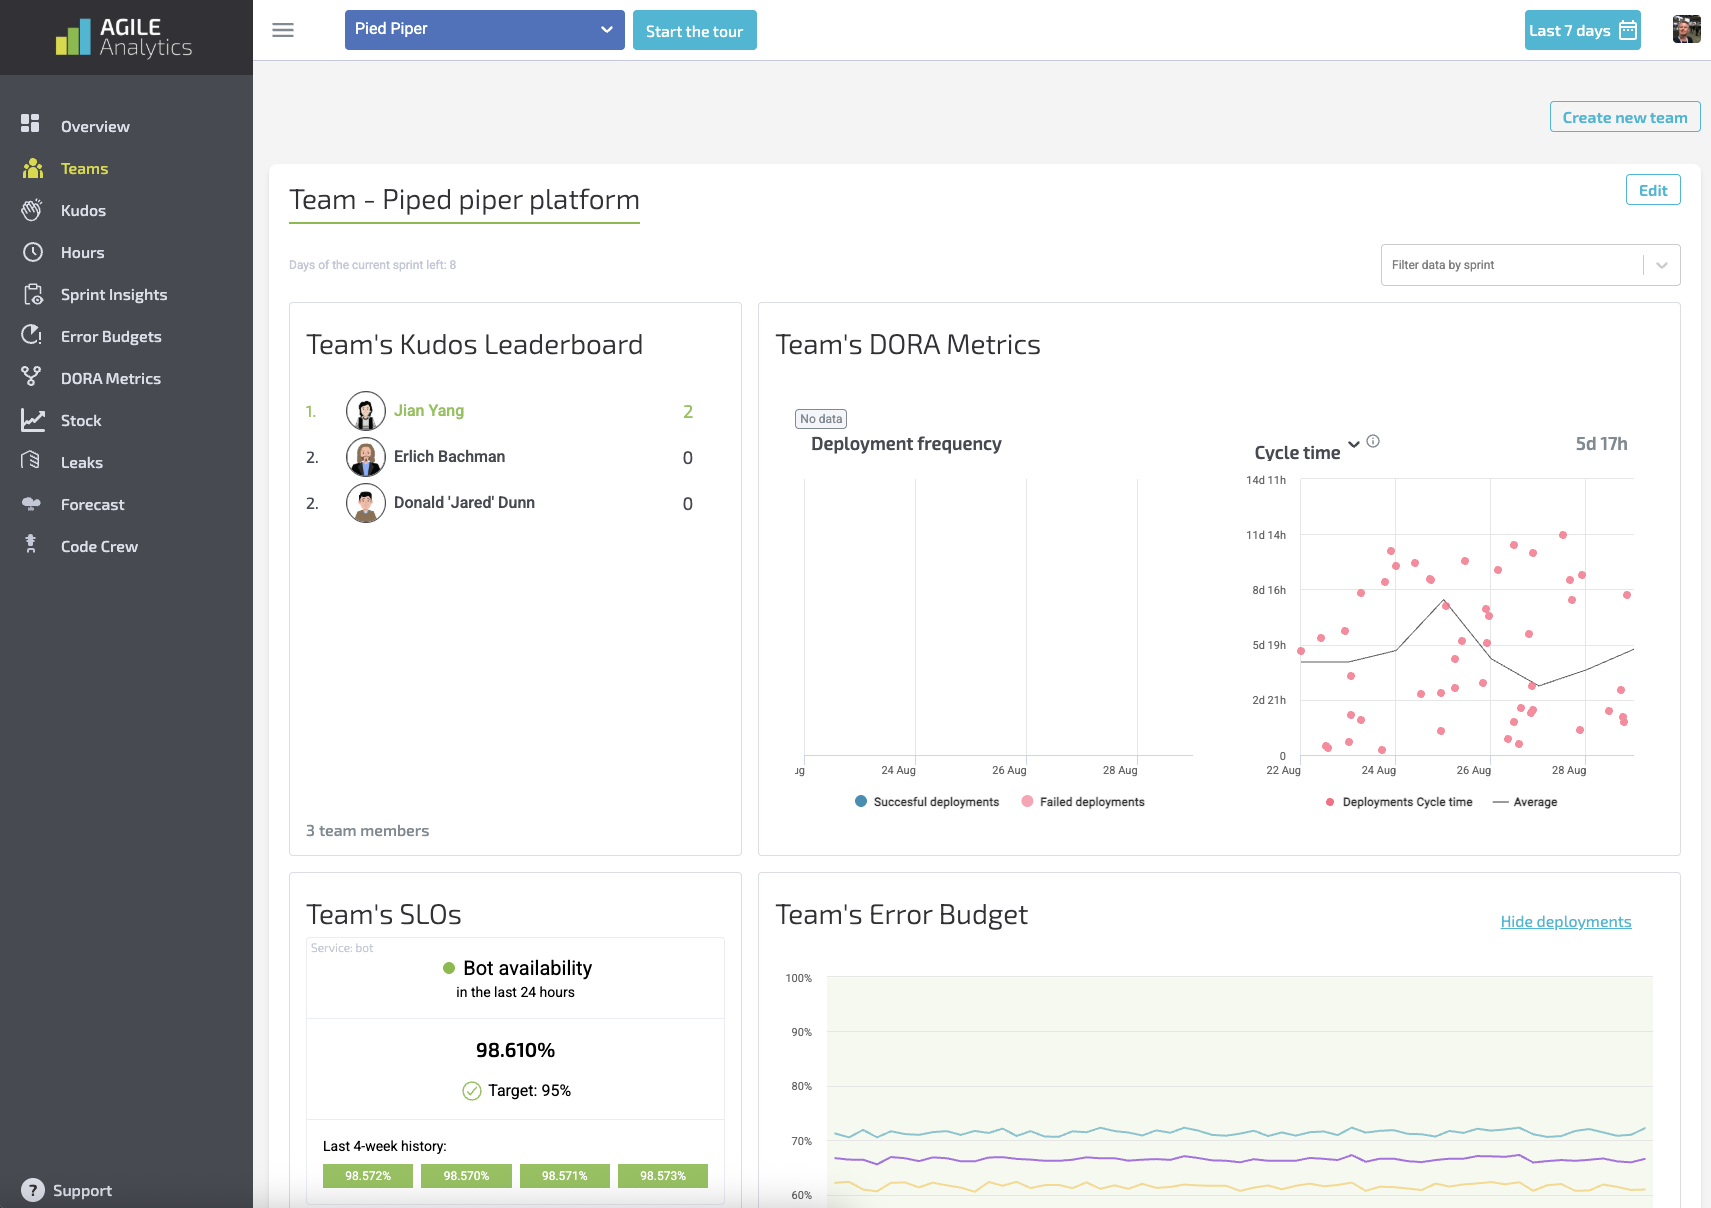Open Kudos via clapping hands icon
1711x1208 pixels.
[x=32, y=210]
